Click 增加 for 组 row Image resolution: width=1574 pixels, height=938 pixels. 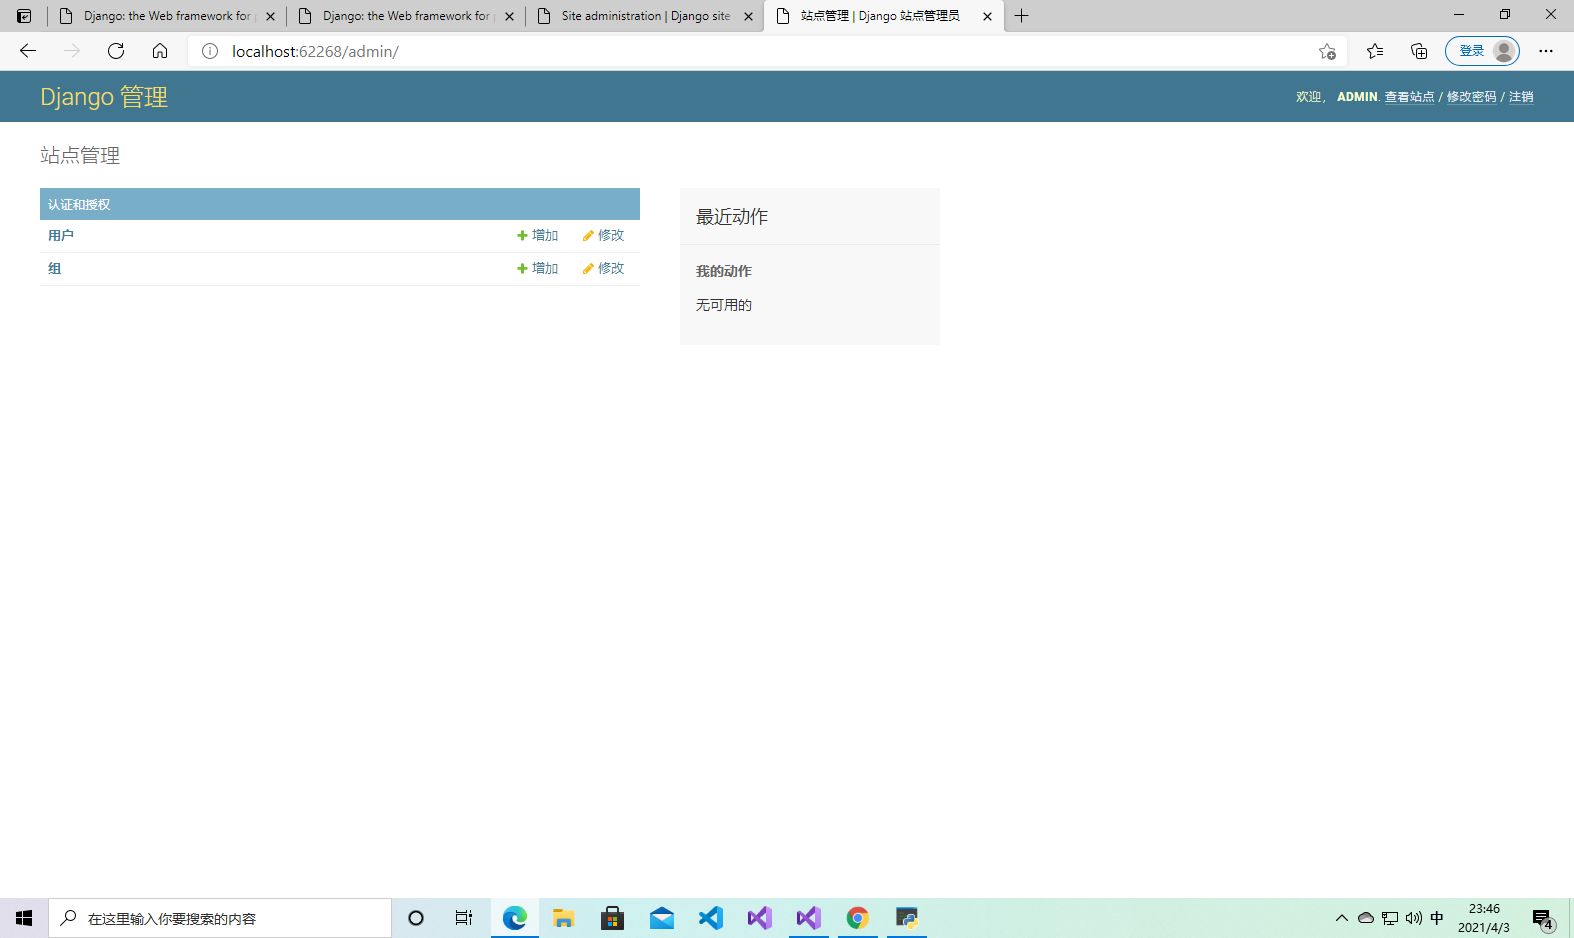[x=538, y=268]
